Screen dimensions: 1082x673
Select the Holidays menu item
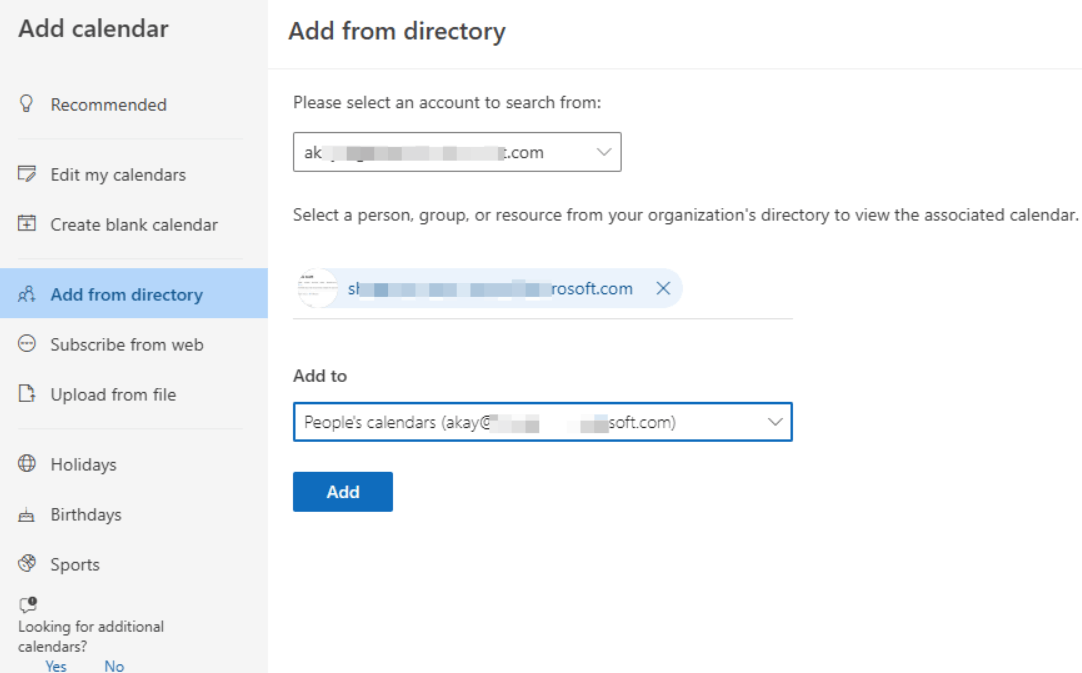pos(83,465)
